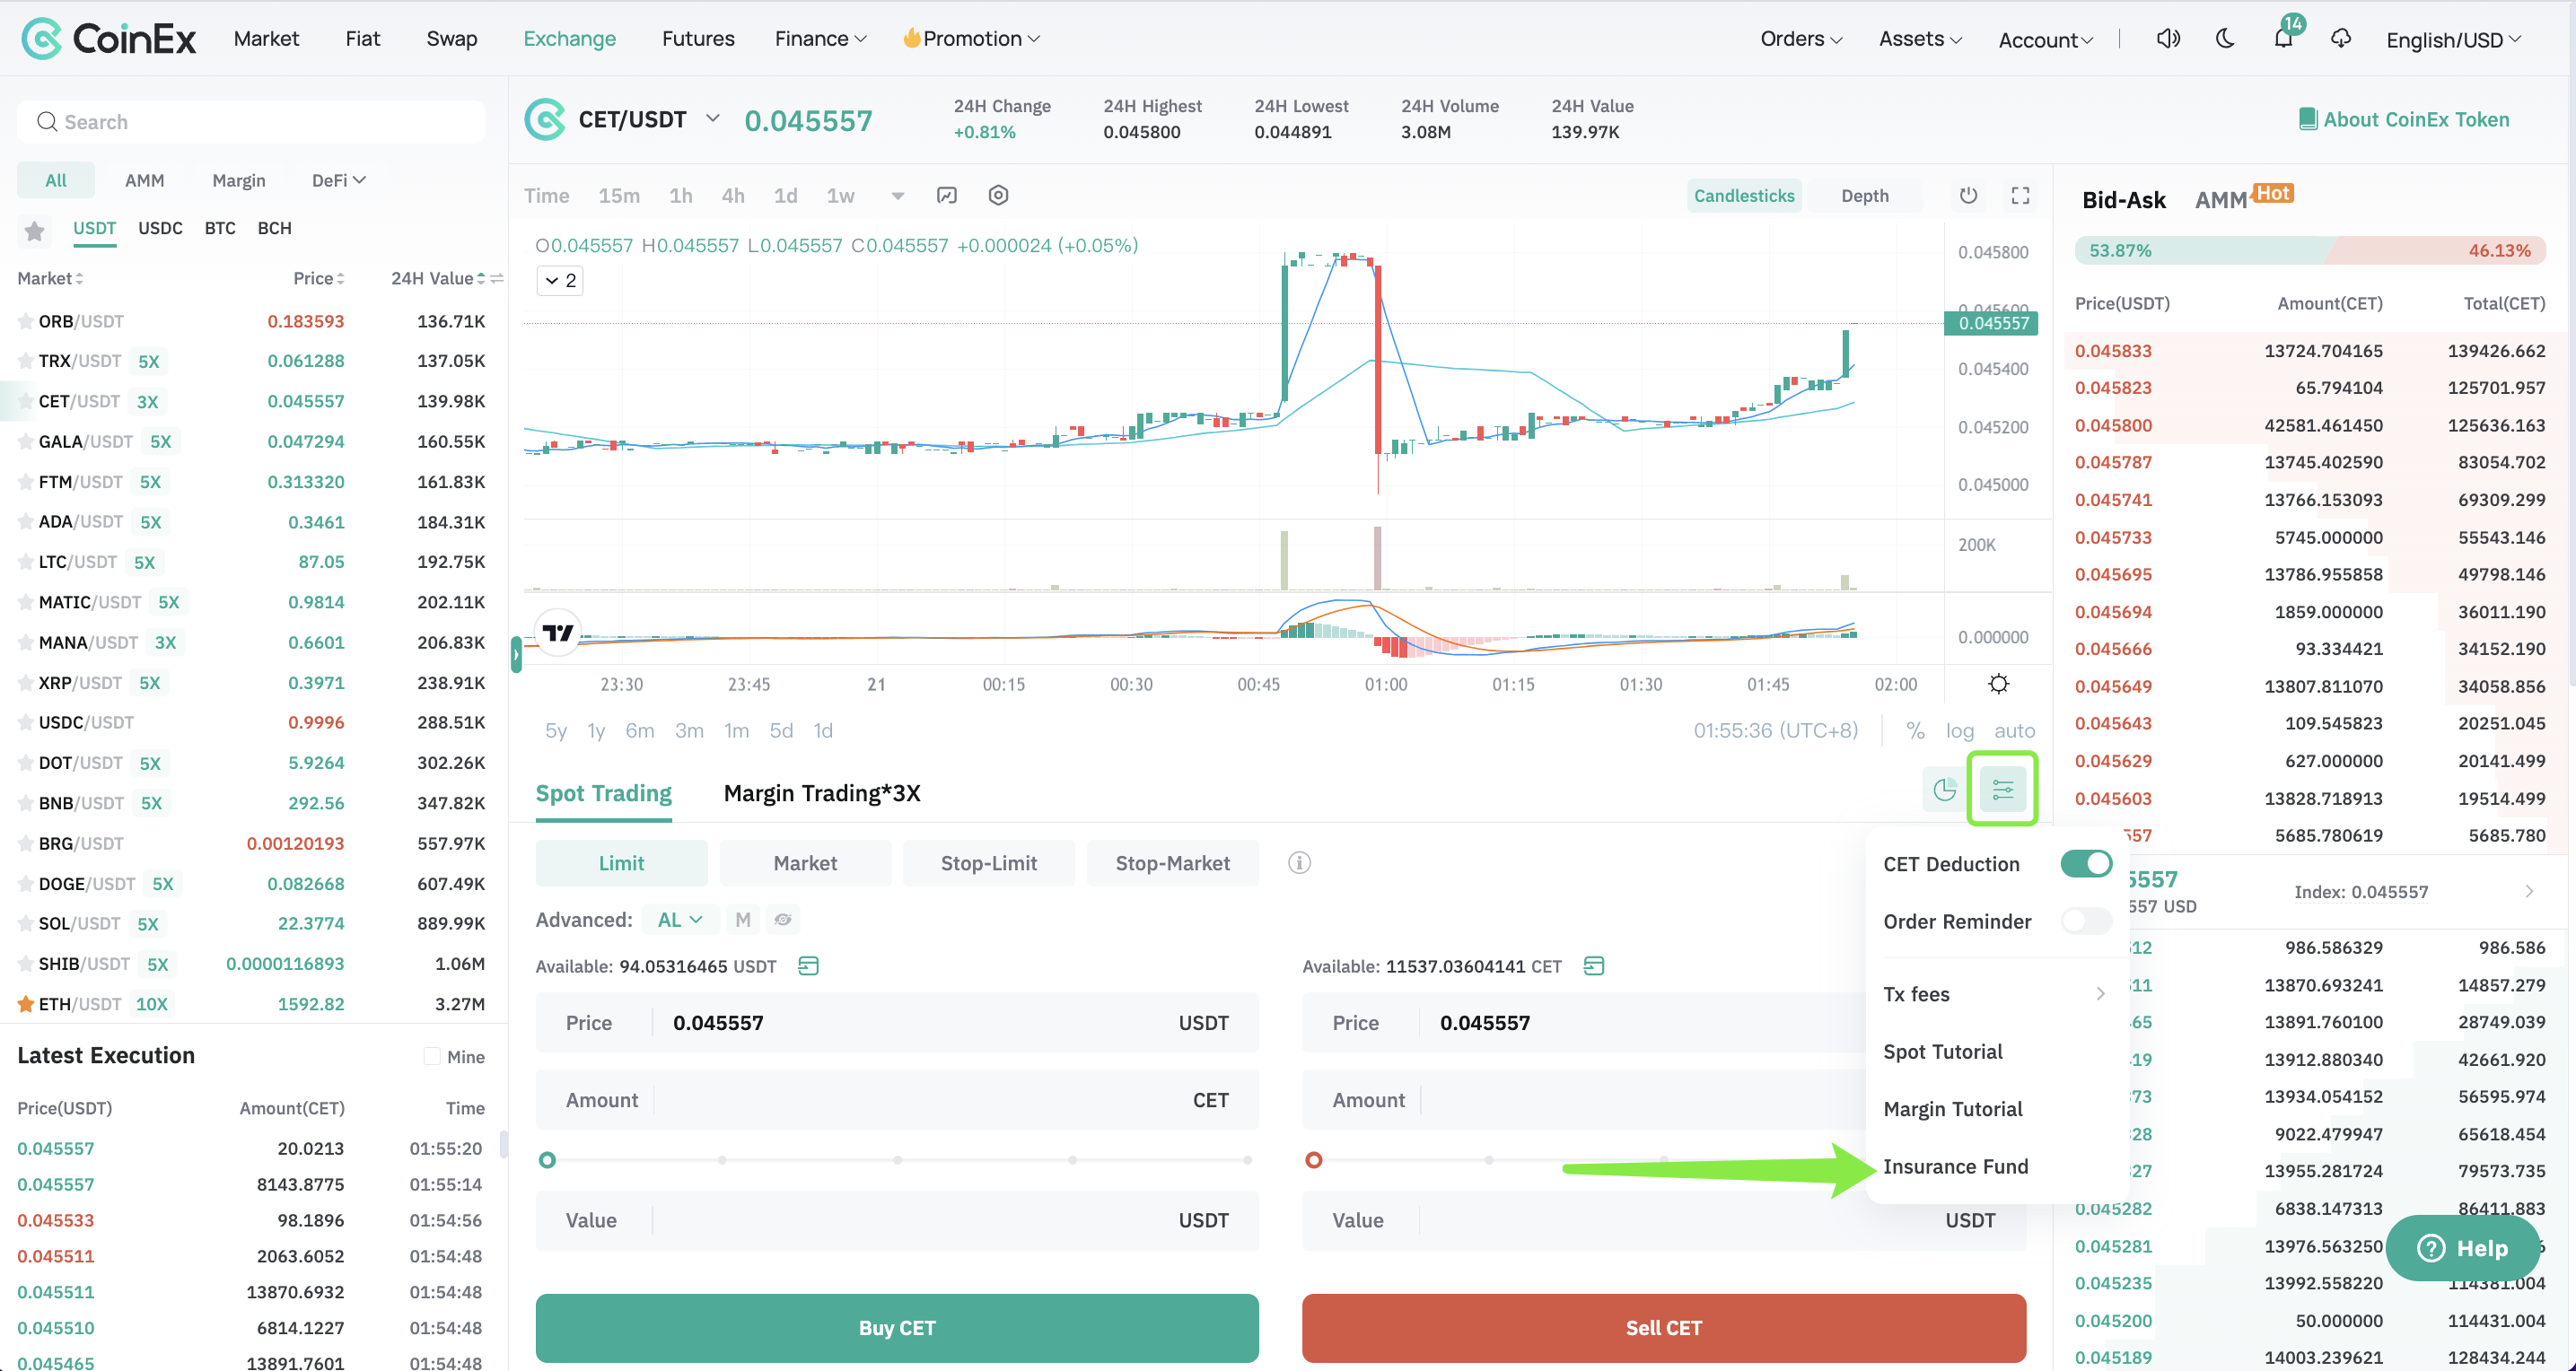Open the Orders dropdown
The width and height of the screenshot is (2576, 1371).
1801,39
